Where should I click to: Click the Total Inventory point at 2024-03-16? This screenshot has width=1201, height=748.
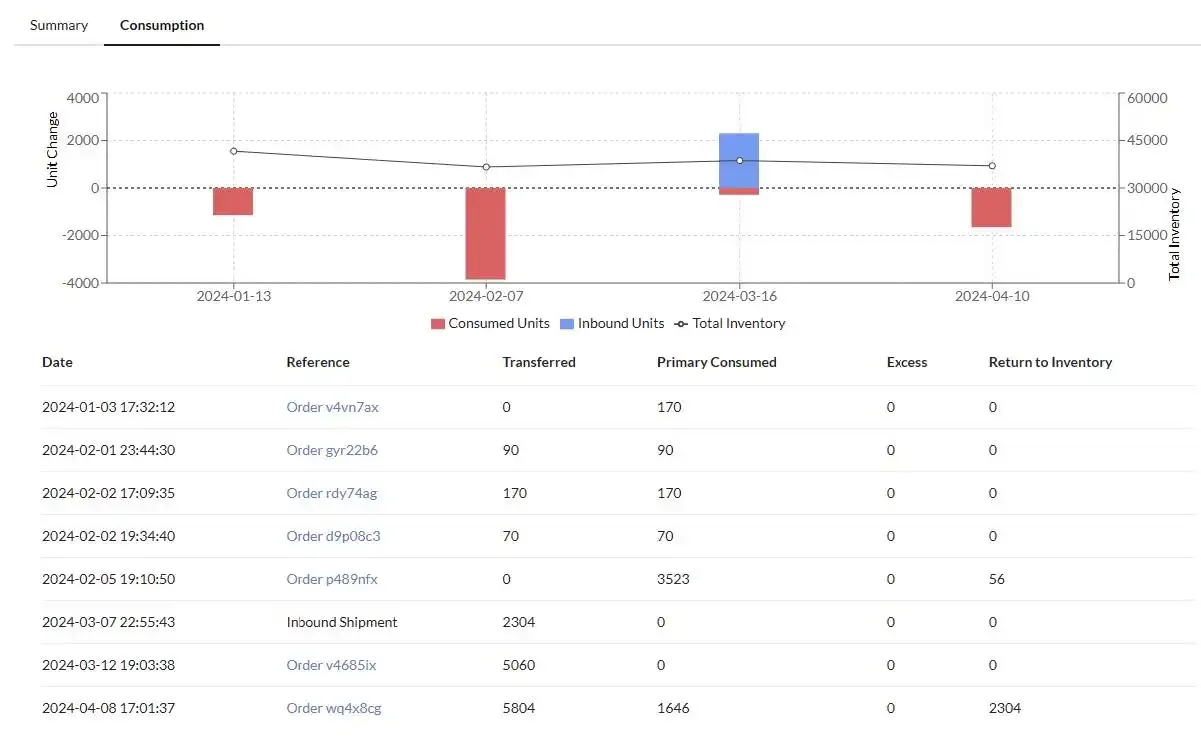[x=738, y=159]
